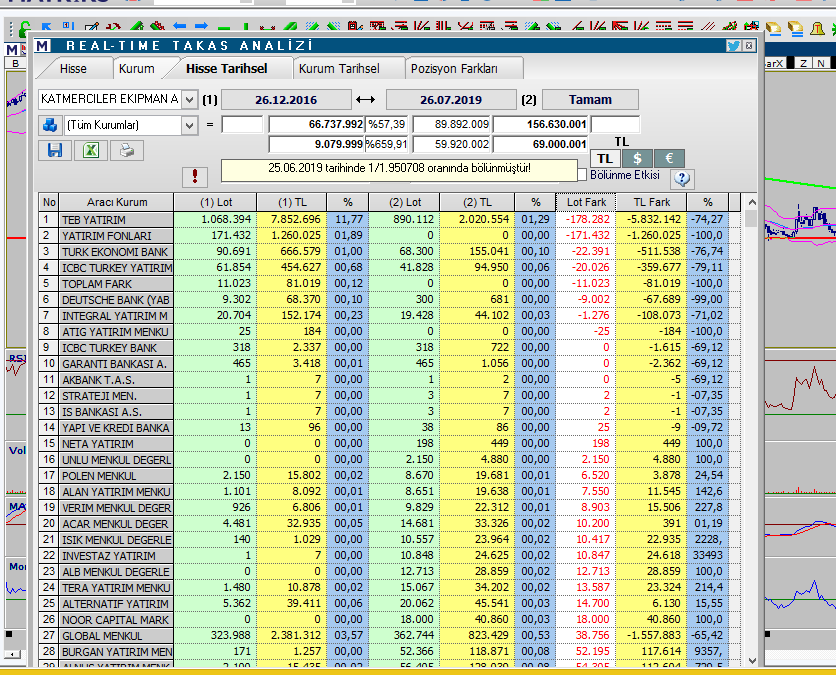Switch currency to dollar
836x675 pixels.
pos(637,158)
